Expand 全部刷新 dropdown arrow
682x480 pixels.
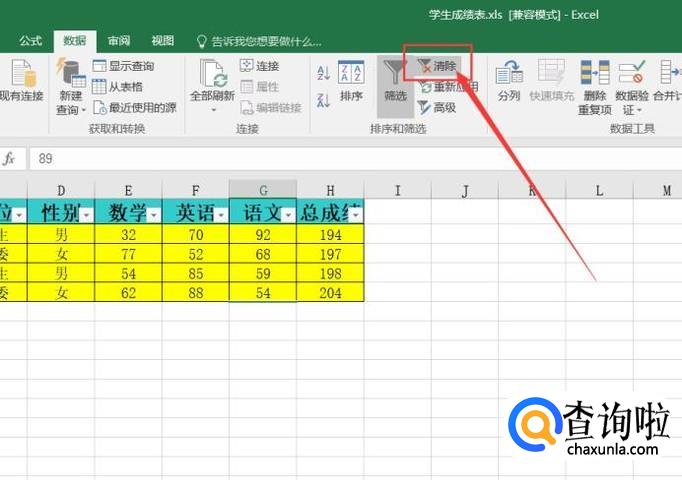214,110
